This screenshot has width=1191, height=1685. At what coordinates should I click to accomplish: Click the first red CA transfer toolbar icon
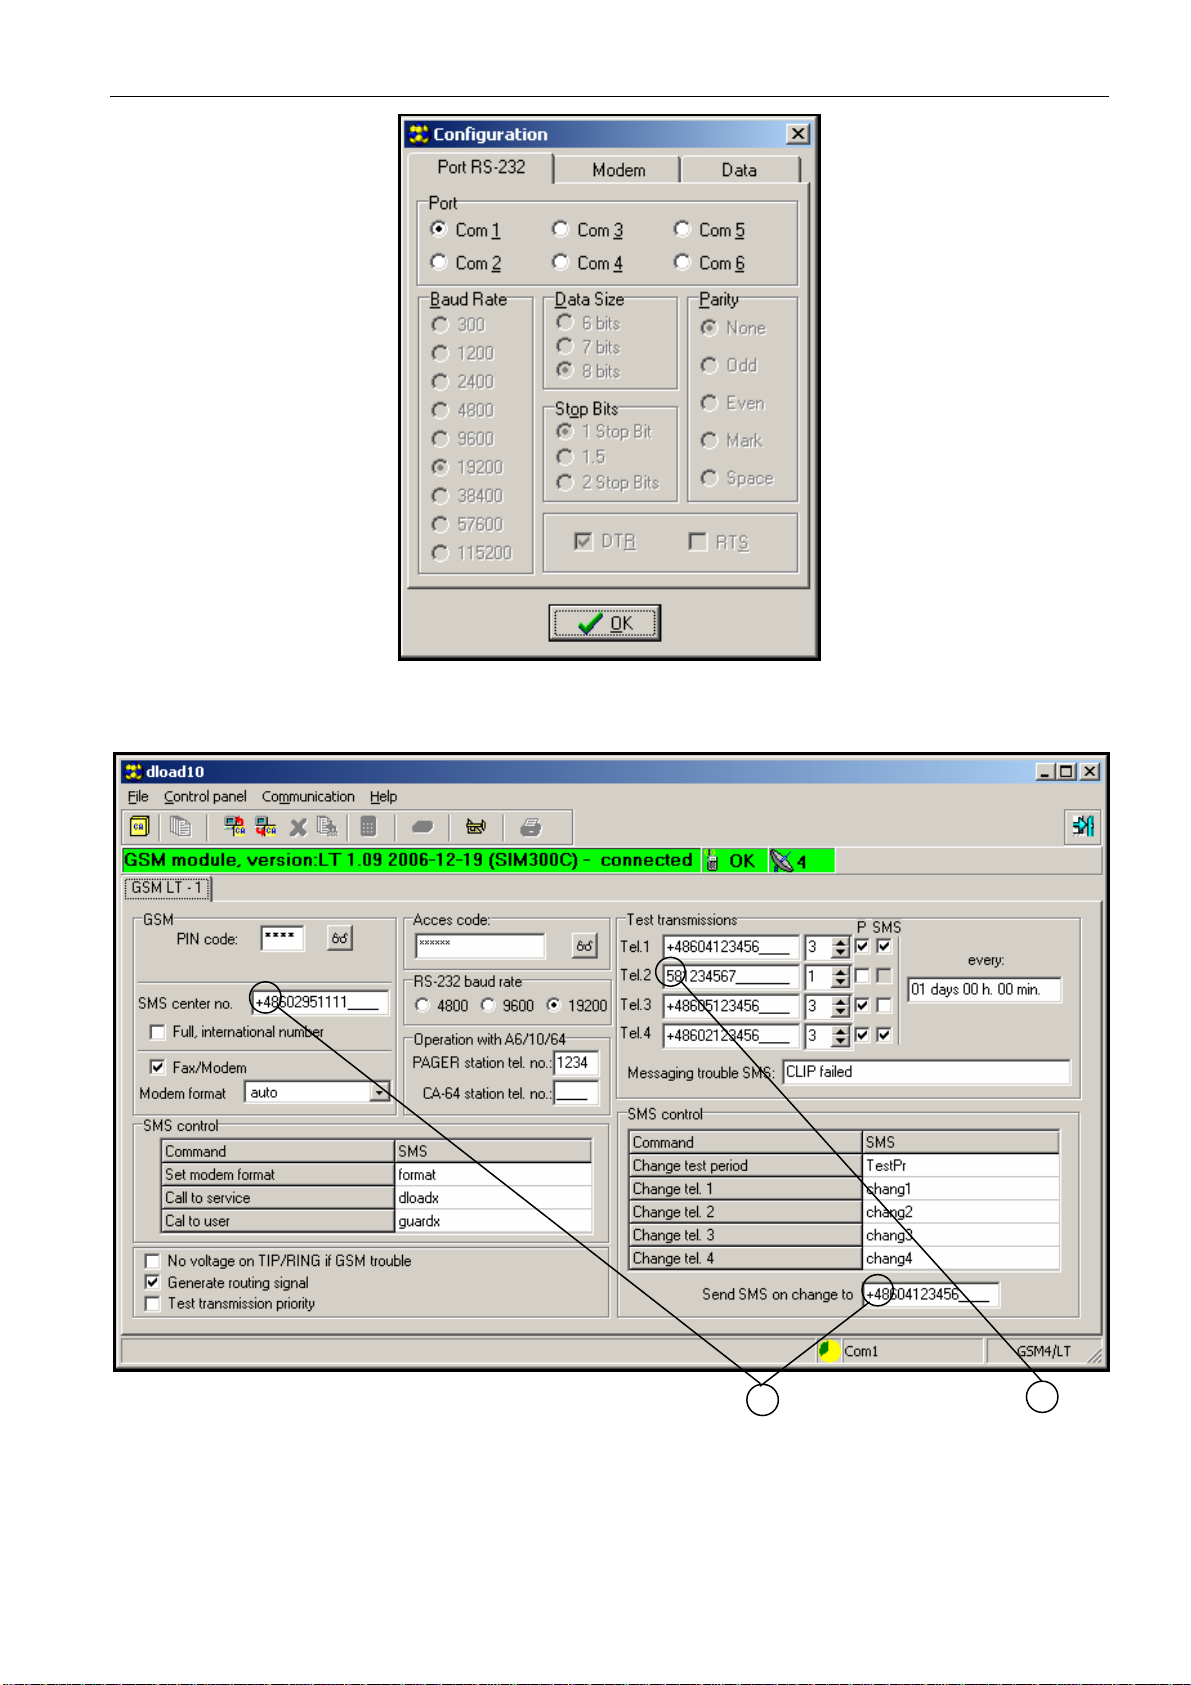(235, 827)
